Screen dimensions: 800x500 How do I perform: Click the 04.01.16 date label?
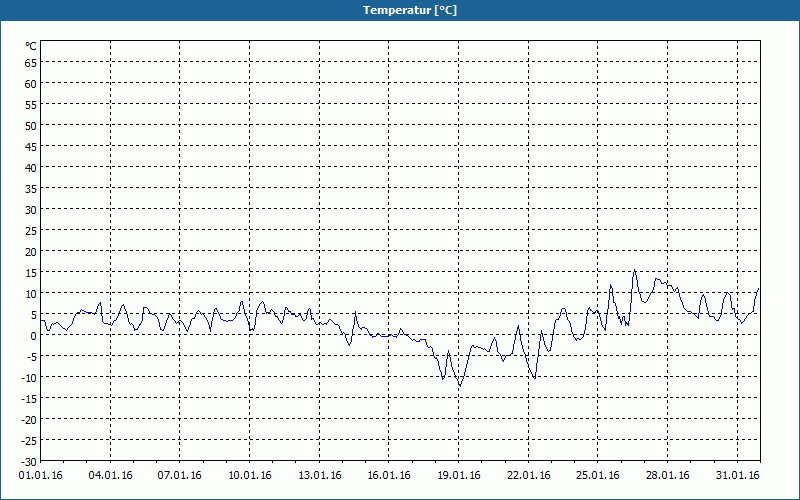(110, 476)
